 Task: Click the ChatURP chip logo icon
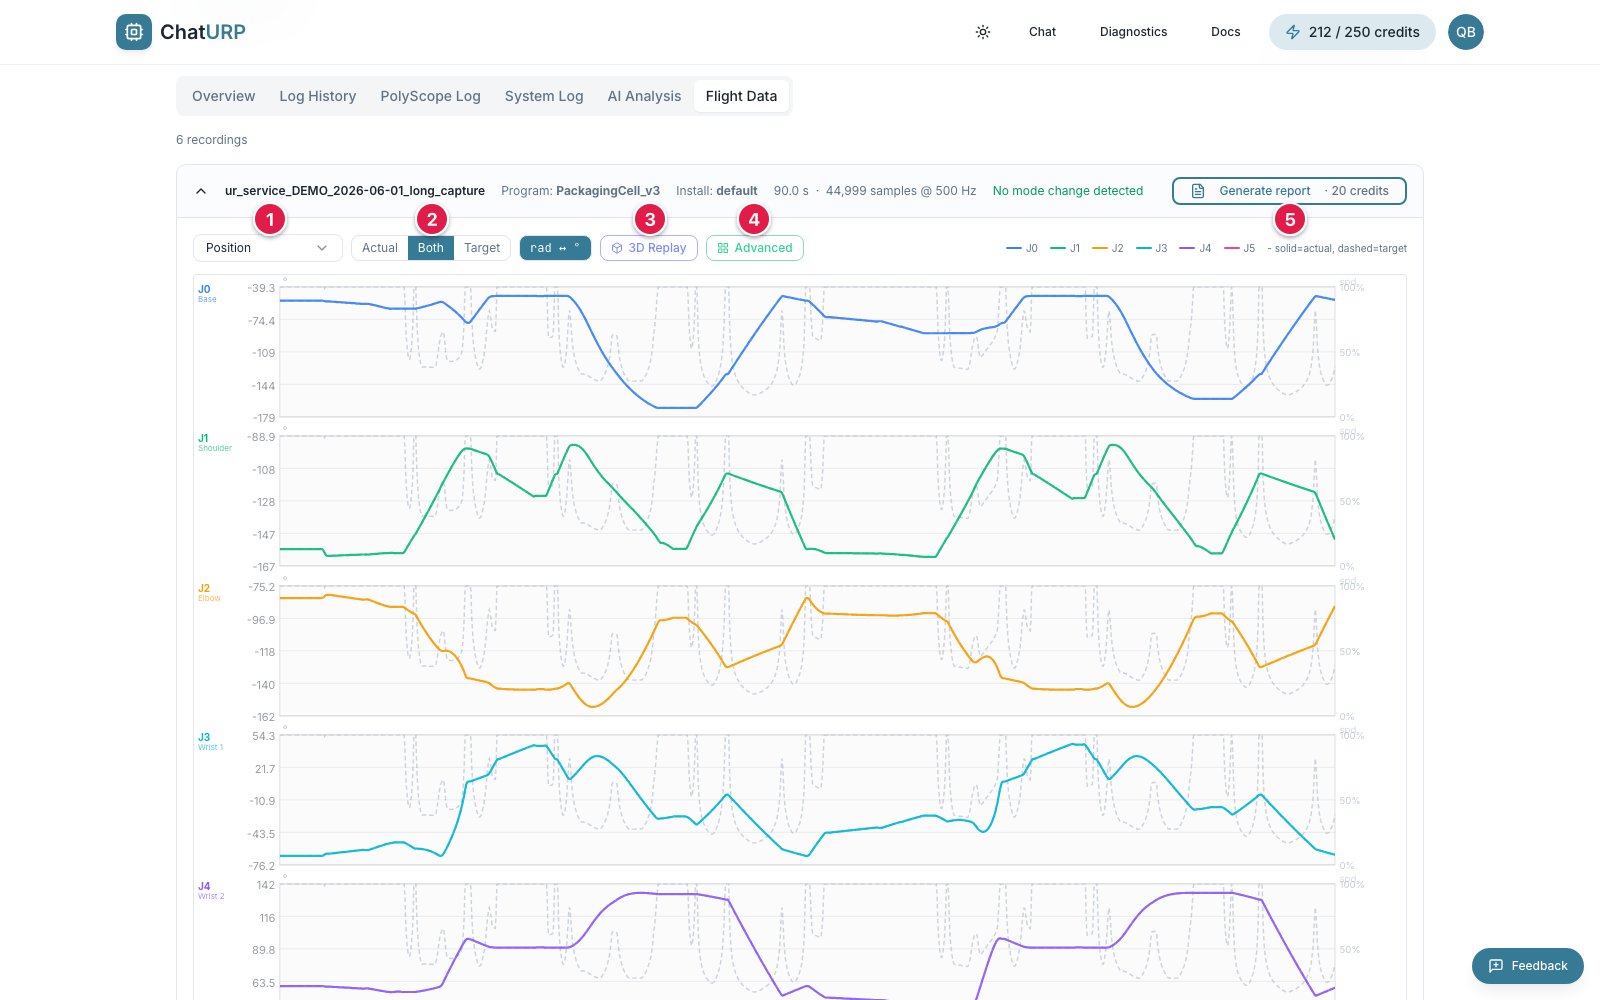coord(134,32)
